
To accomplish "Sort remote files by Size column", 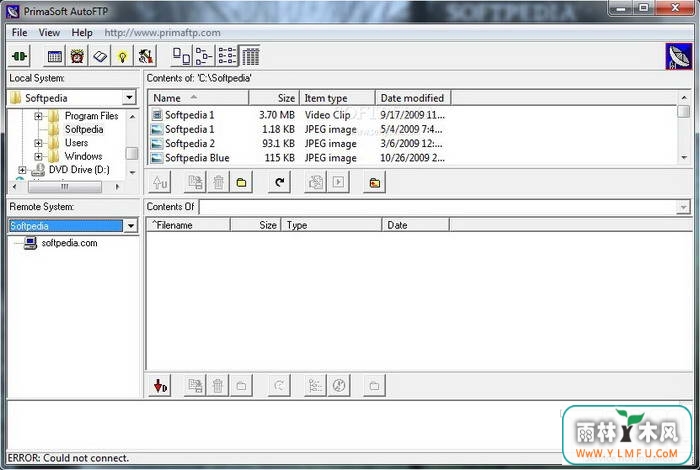I will [255, 225].
